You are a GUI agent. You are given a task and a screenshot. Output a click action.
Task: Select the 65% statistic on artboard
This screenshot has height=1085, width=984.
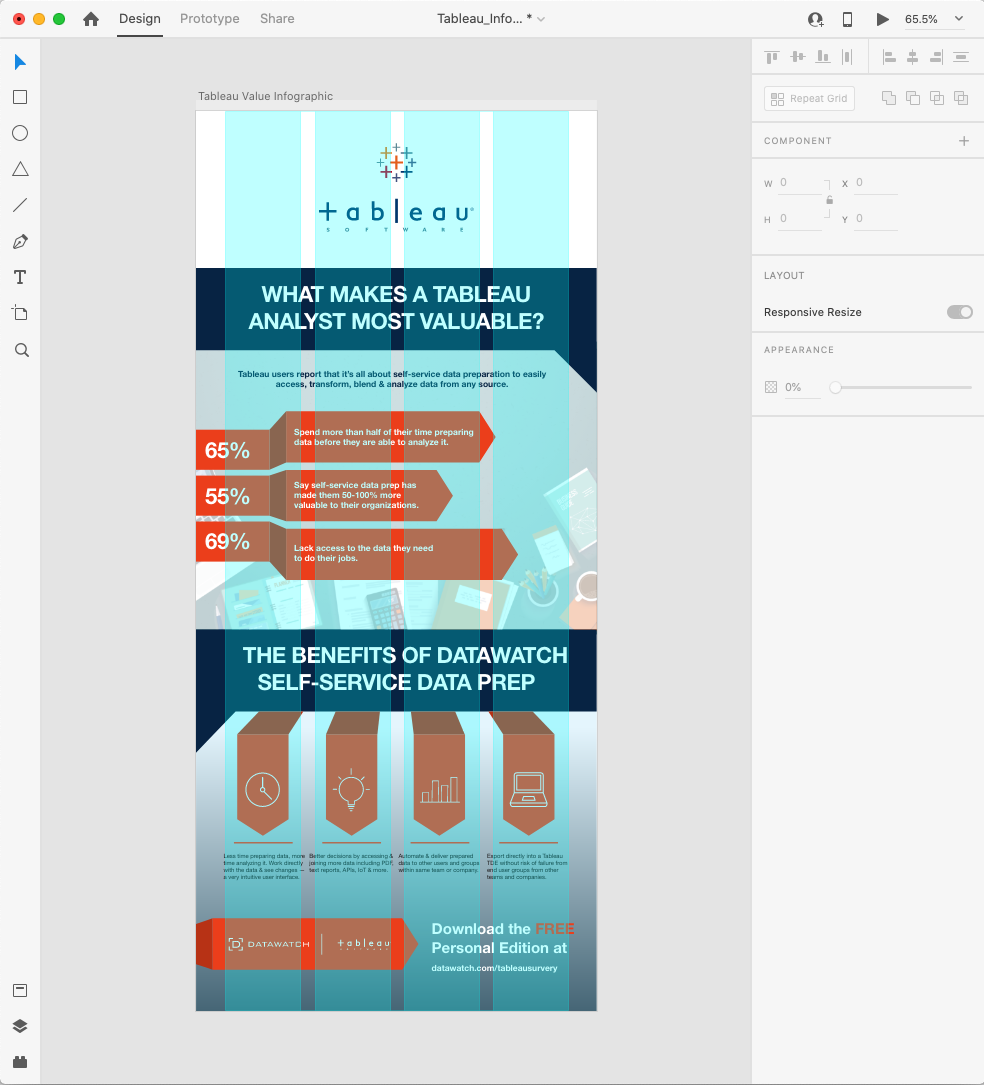tap(227, 450)
